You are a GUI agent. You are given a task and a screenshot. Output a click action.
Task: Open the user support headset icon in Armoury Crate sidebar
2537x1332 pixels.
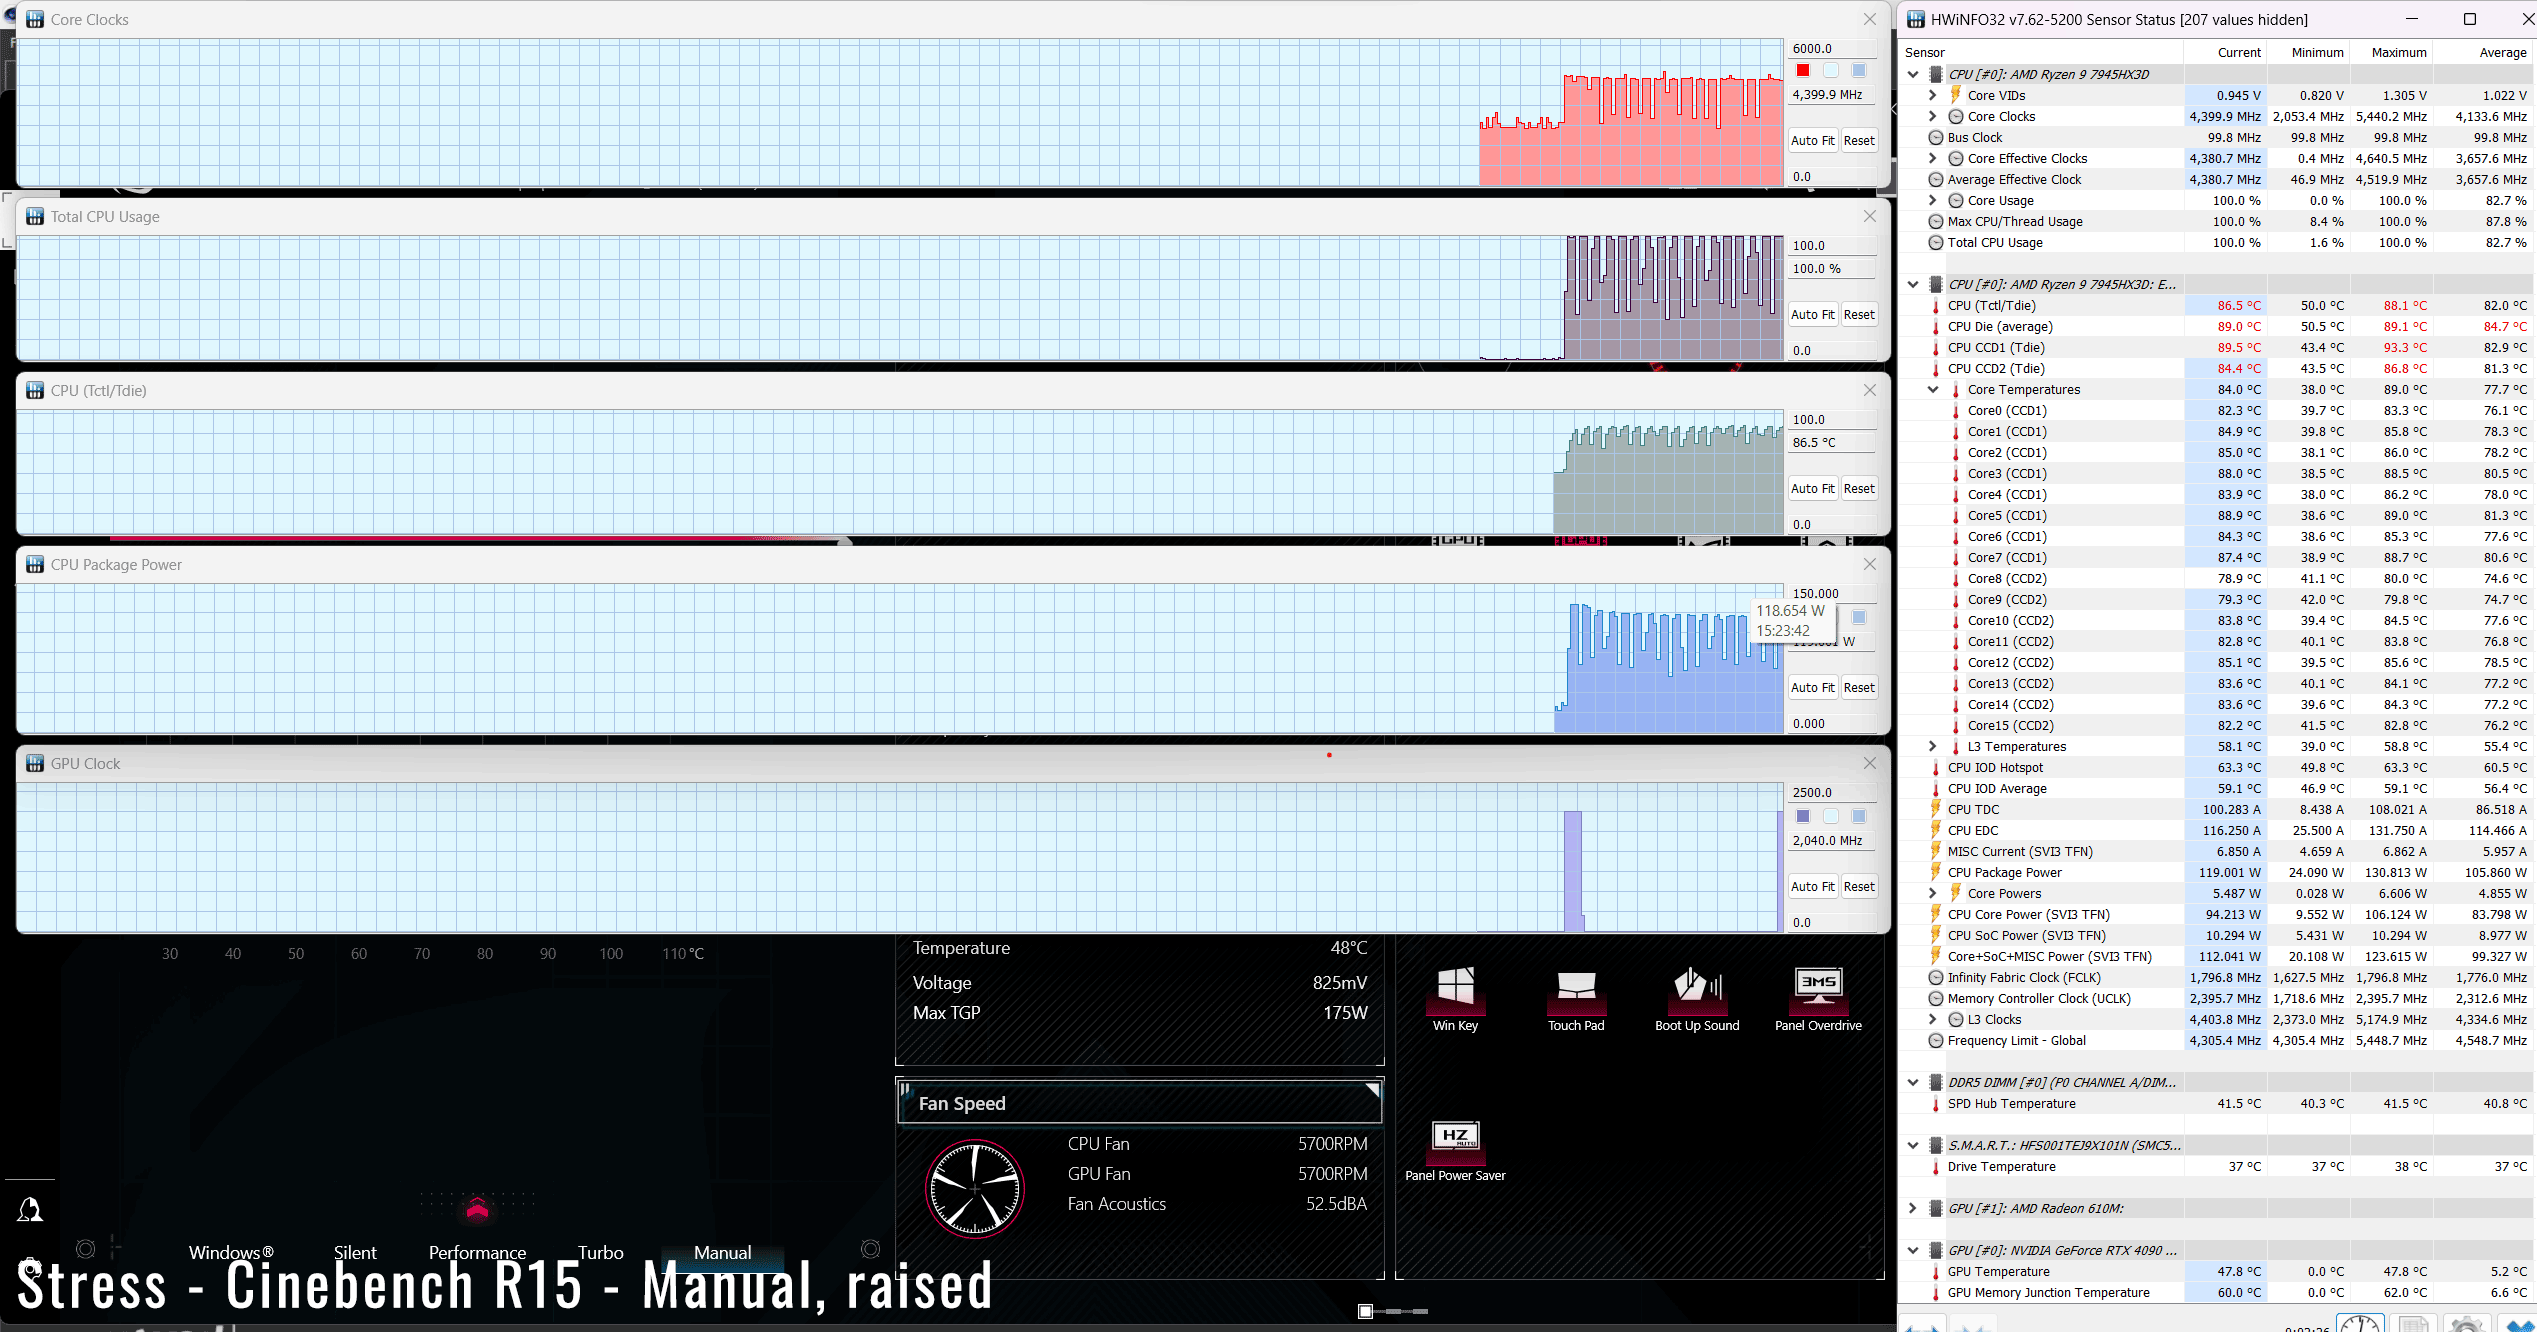[30, 1211]
